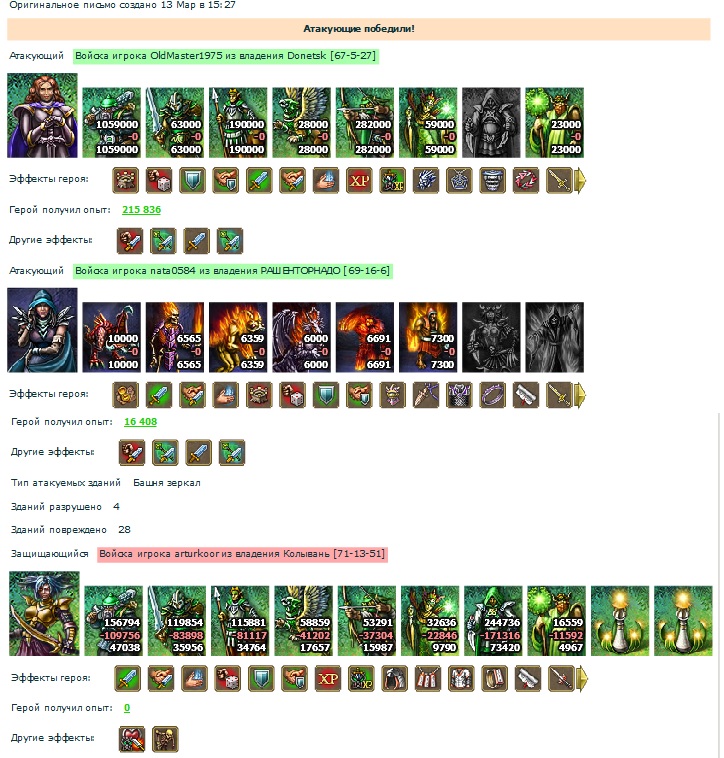Open the 16 408 hero experience link

click(141, 422)
